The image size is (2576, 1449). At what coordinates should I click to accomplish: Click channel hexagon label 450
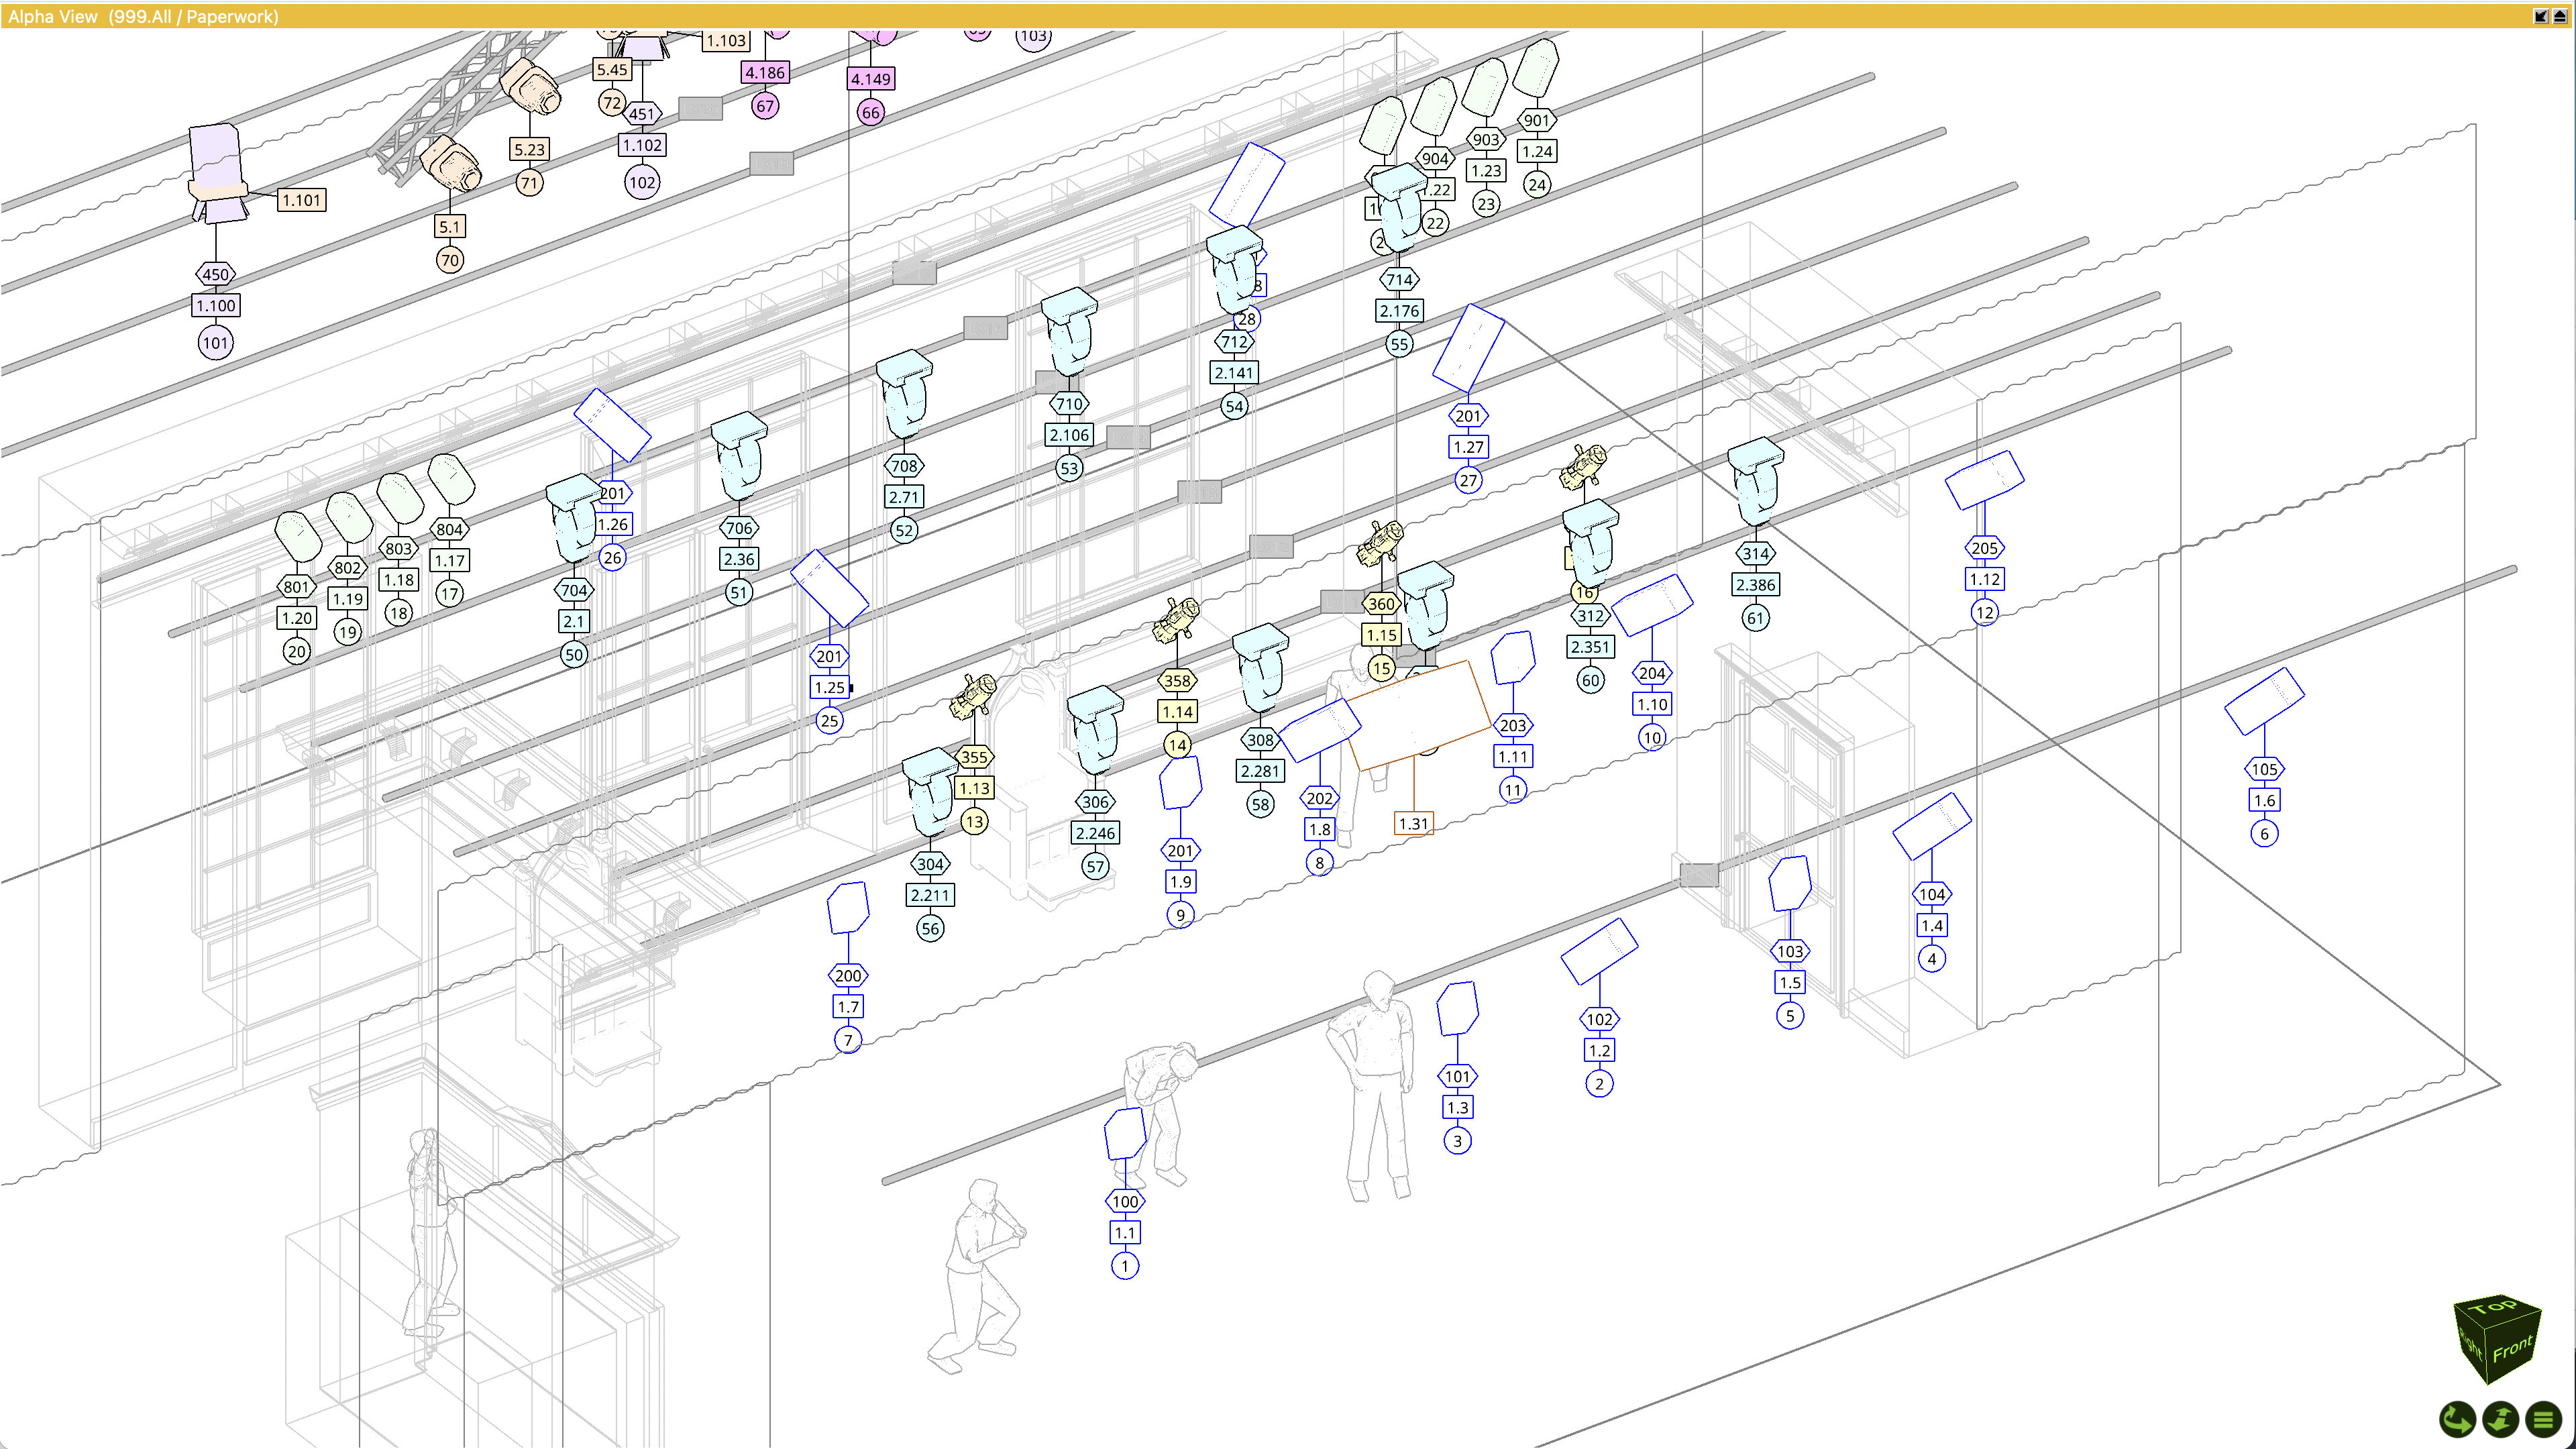(215, 274)
